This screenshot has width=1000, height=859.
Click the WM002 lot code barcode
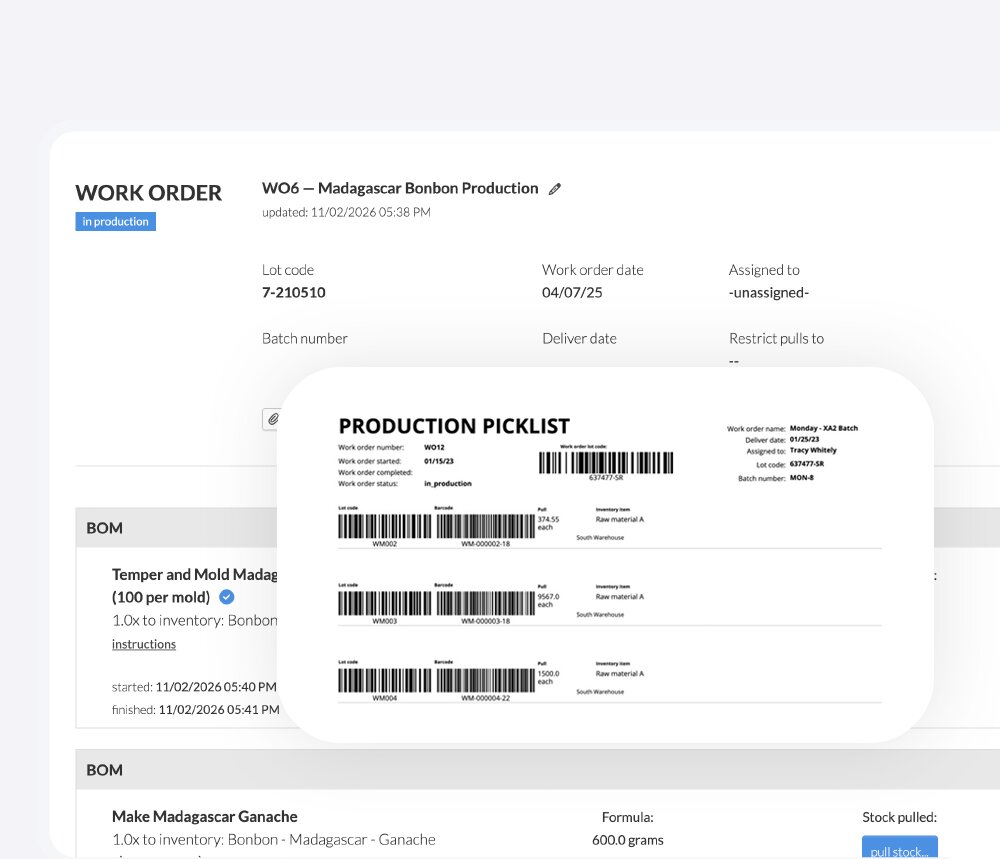click(384, 526)
